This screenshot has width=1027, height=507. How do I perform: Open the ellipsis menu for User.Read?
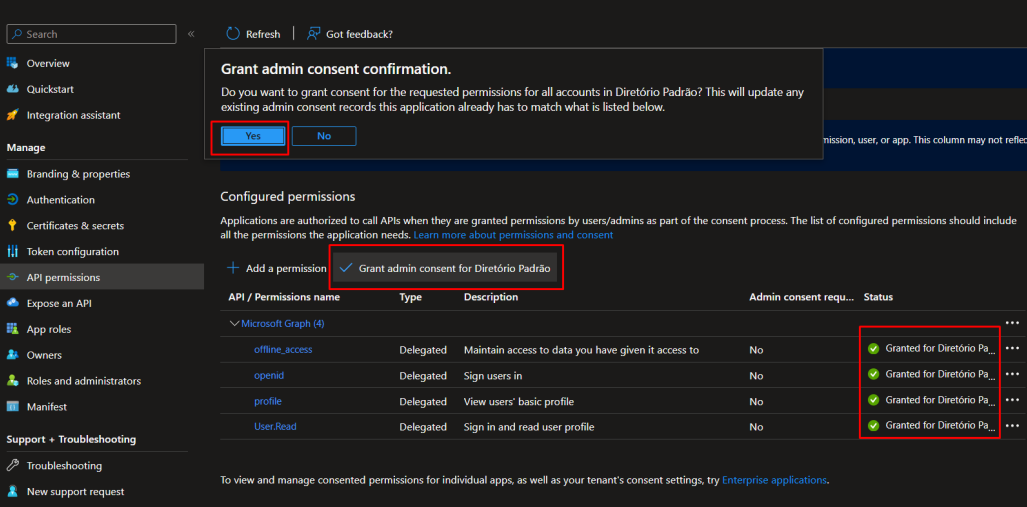click(1013, 425)
